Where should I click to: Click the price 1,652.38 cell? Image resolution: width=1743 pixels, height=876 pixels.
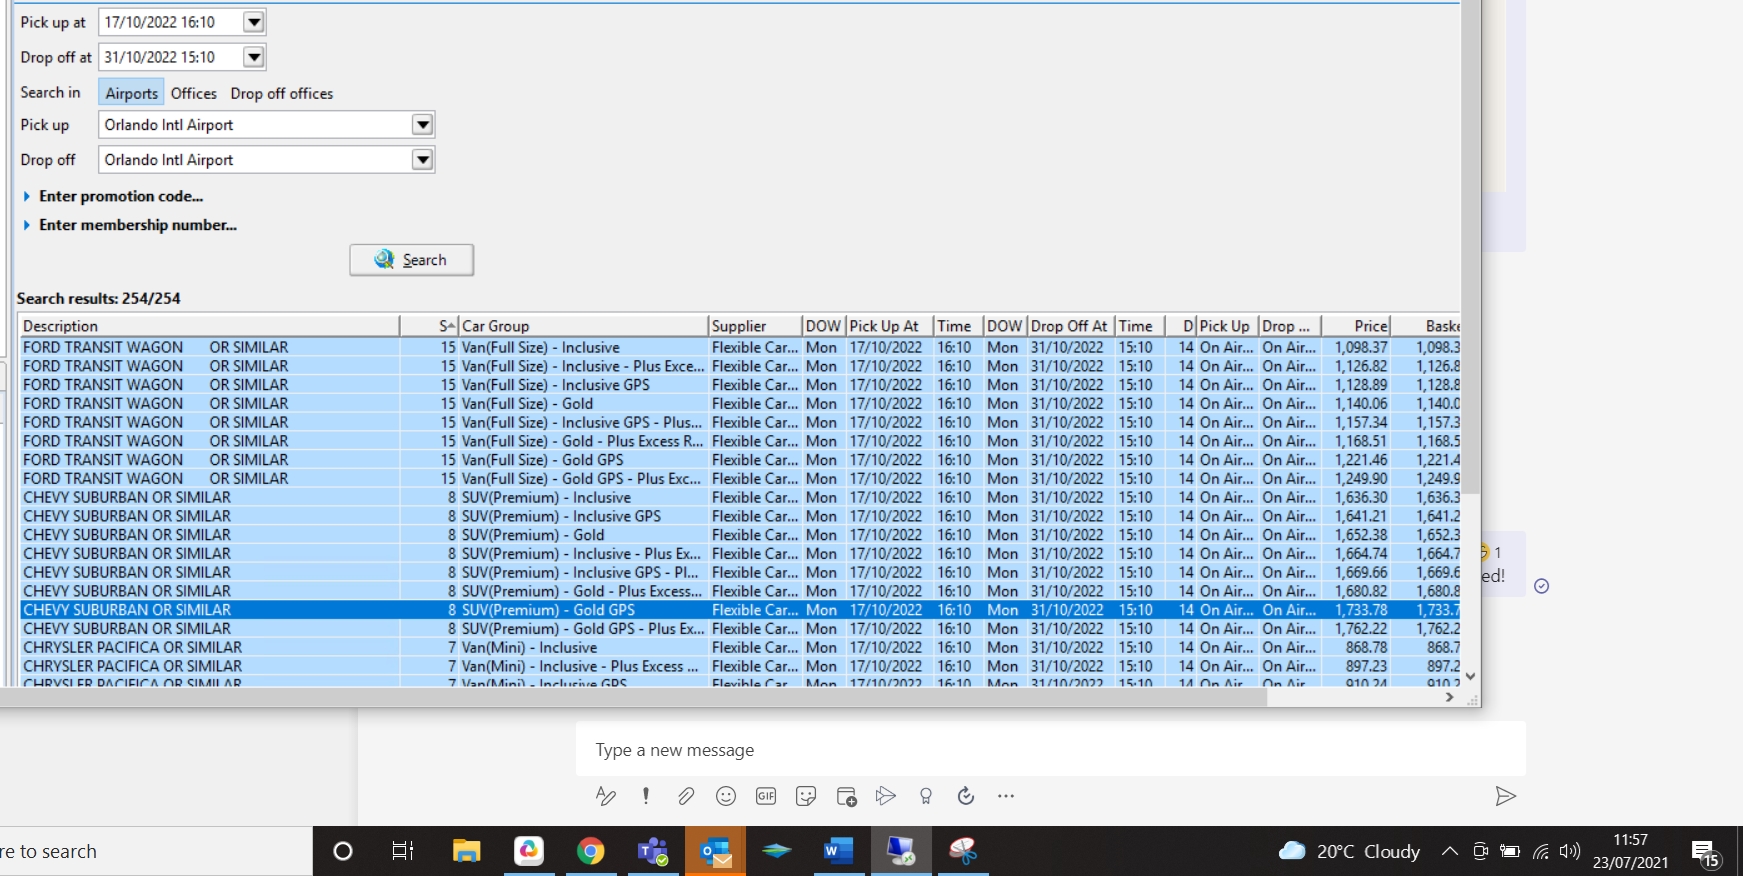(x=1361, y=535)
